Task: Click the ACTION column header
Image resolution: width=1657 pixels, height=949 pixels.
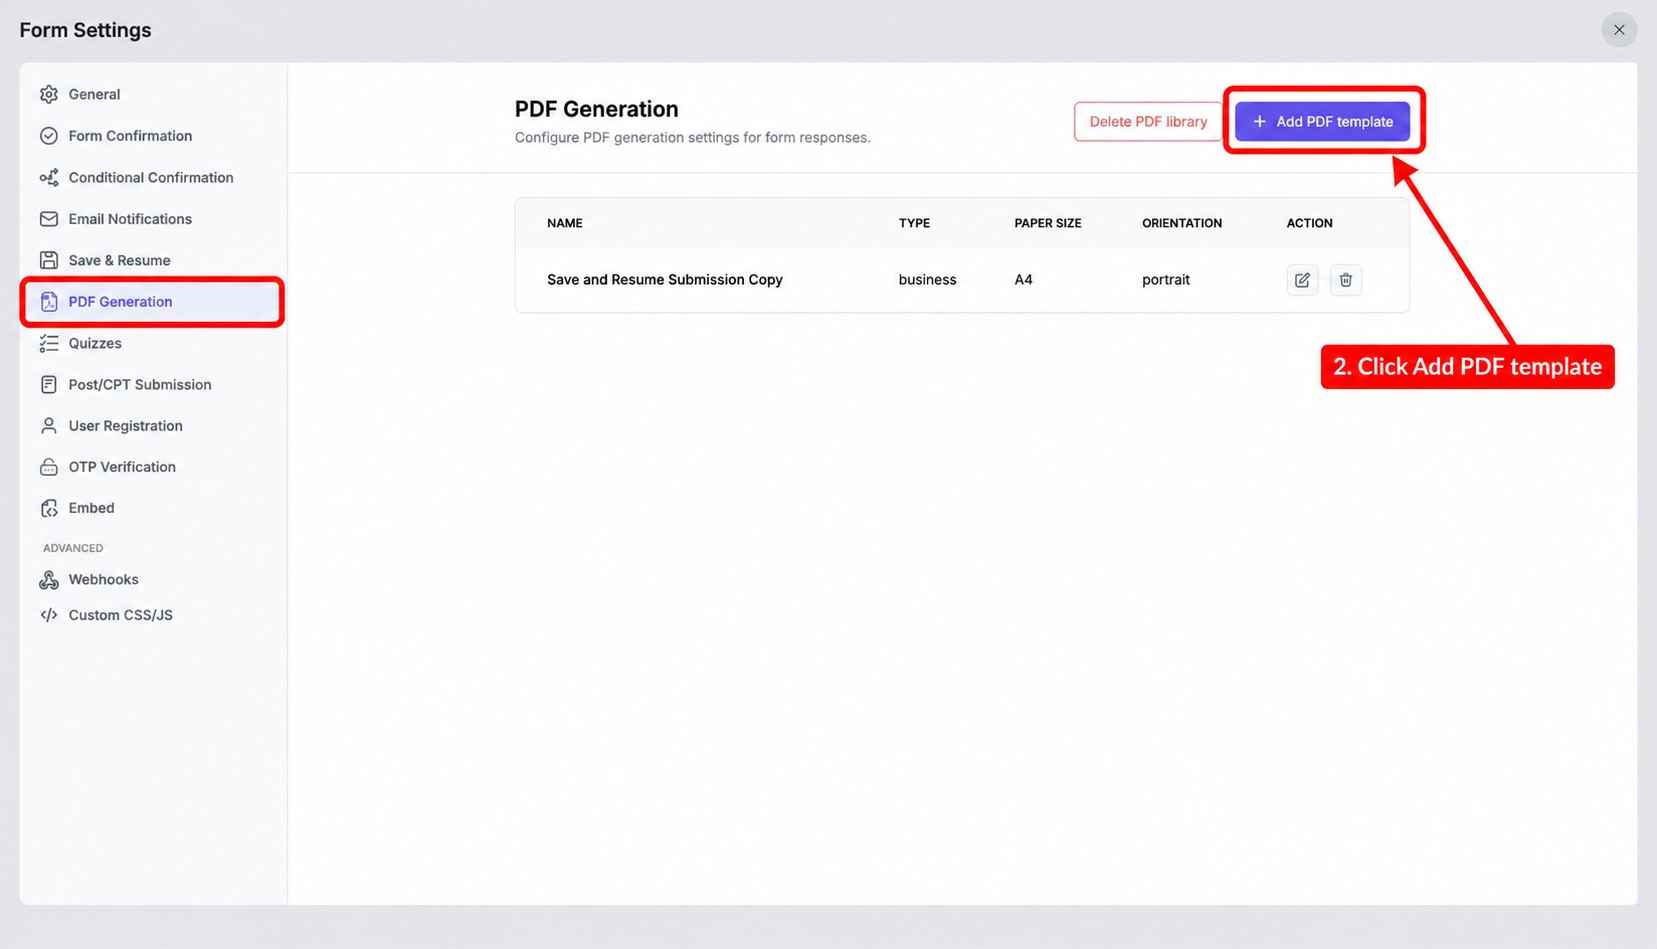Action: pos(1309,223)
